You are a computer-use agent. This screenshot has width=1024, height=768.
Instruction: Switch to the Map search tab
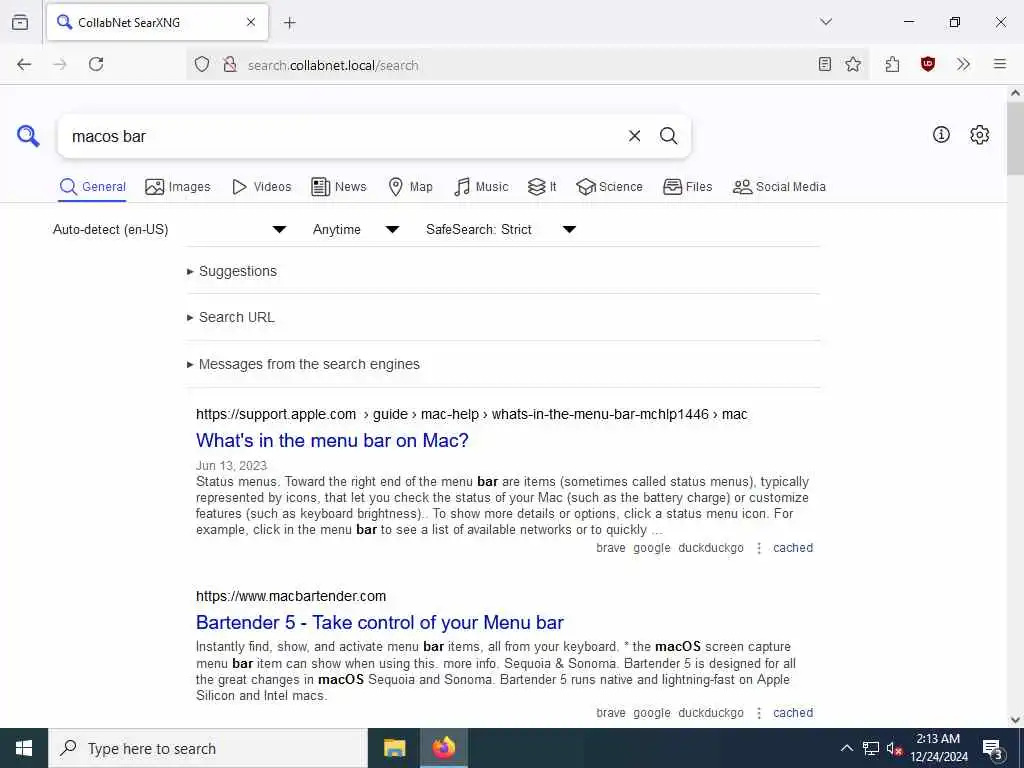[410, 187]
